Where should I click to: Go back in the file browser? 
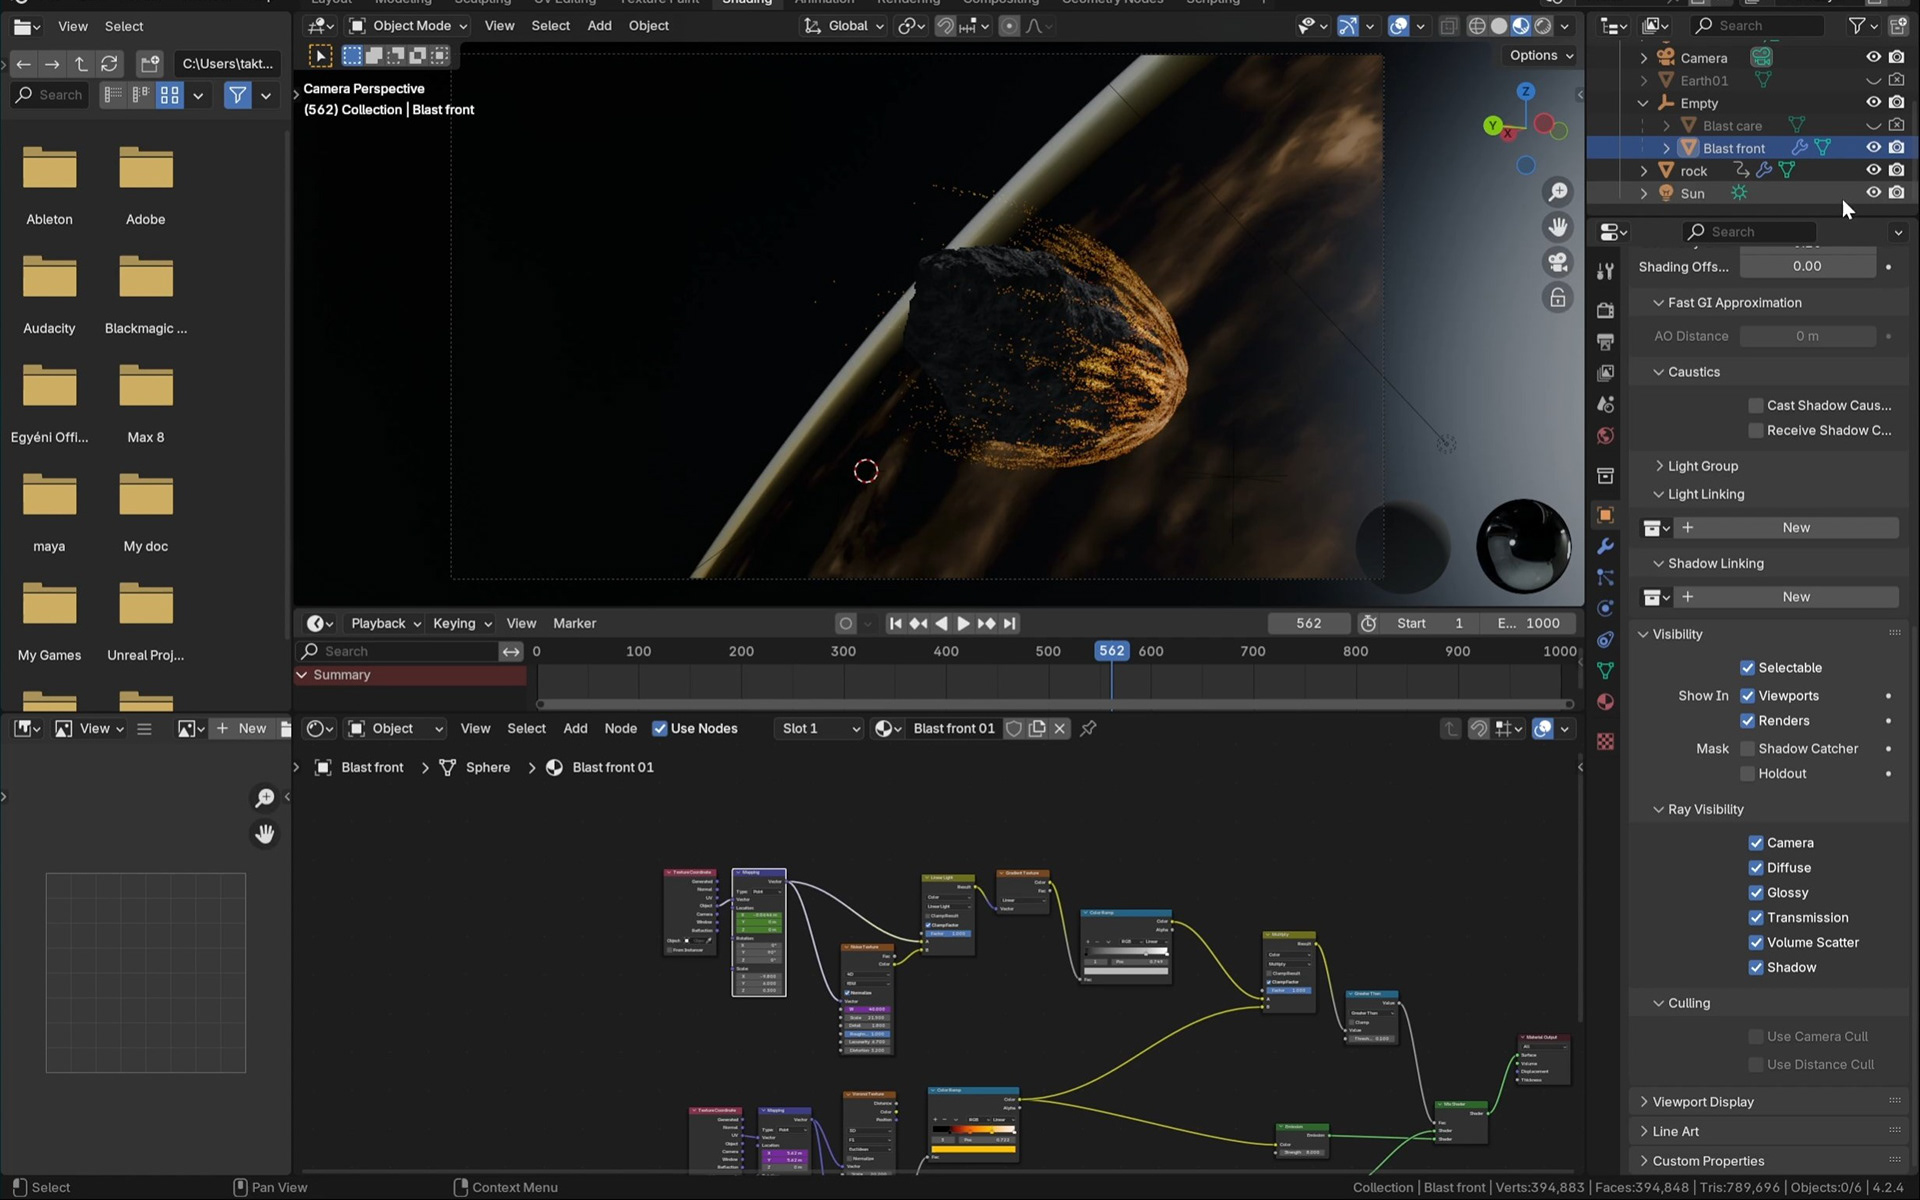[24, 64]
